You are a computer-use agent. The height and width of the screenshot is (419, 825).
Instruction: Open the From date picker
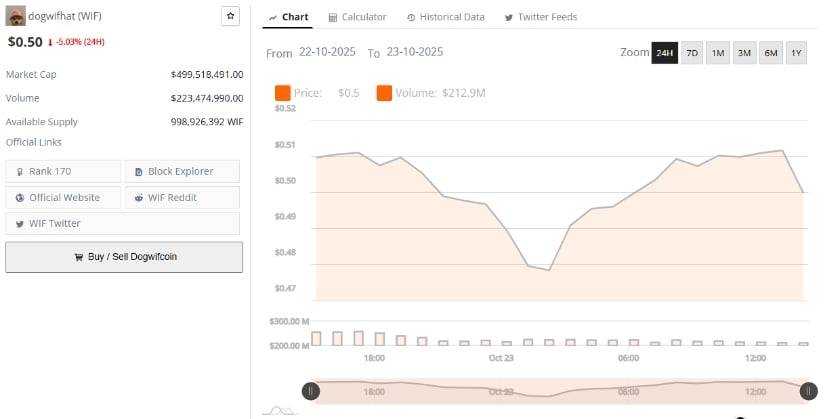click(329, 52)
